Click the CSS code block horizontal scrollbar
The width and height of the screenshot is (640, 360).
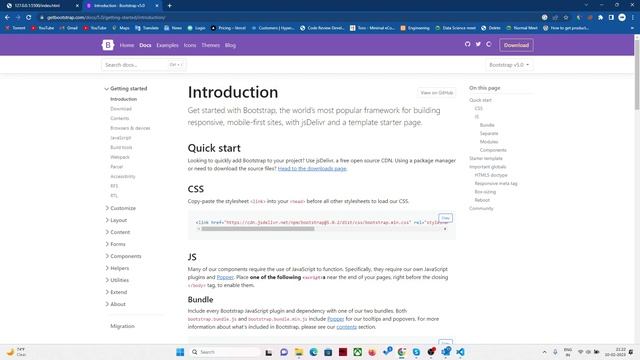[x=258, y=229]
